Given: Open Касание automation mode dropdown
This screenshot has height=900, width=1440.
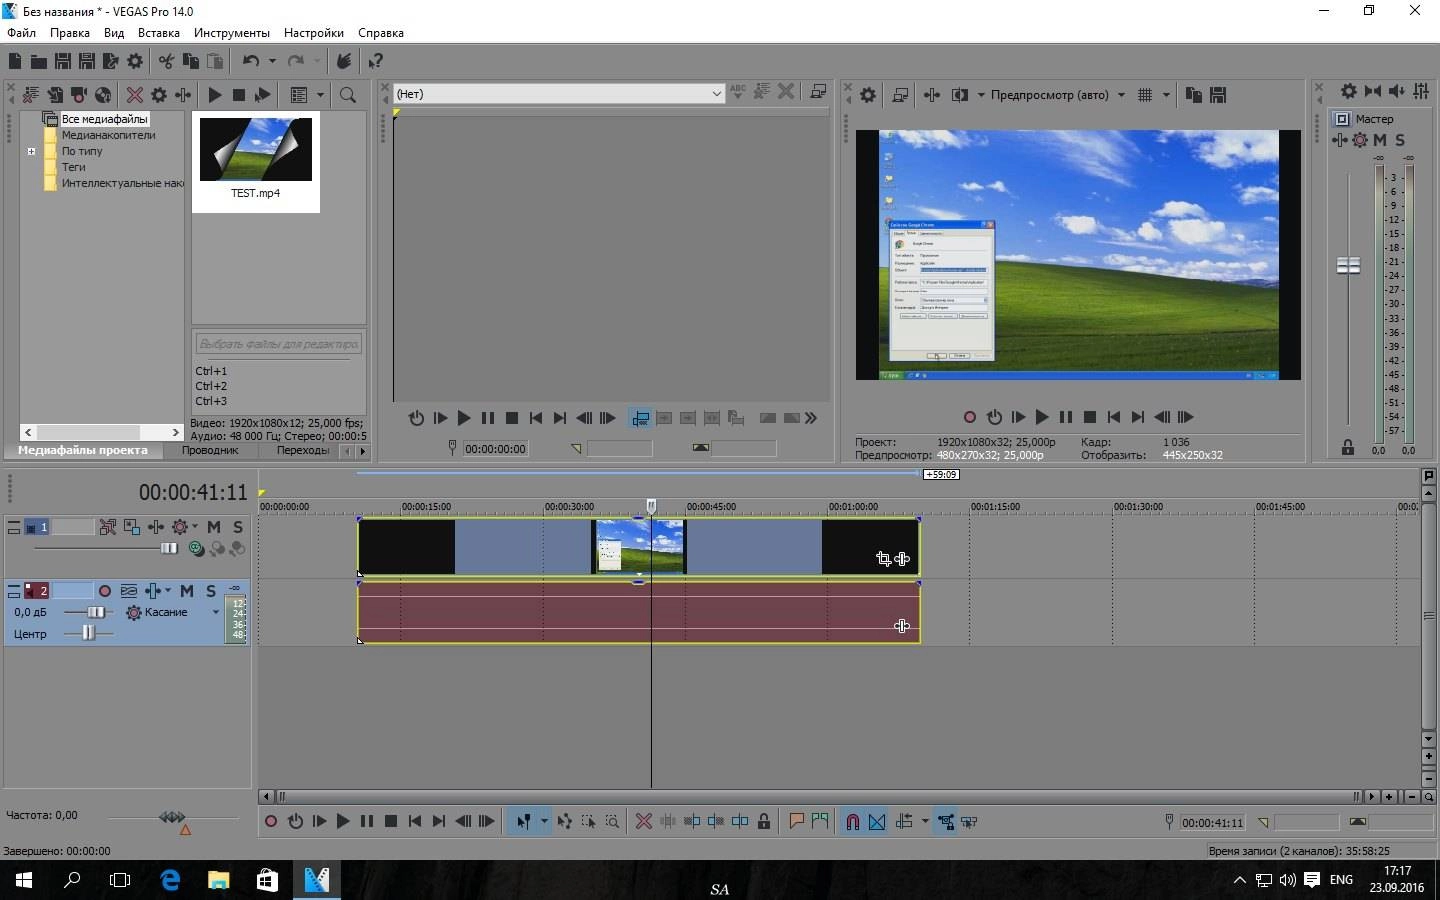Looking at the screenshot, I should pos(215,612).
